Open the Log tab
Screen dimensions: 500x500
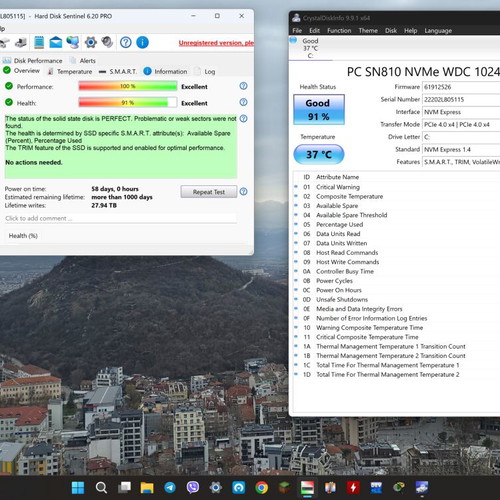point(205,71)
